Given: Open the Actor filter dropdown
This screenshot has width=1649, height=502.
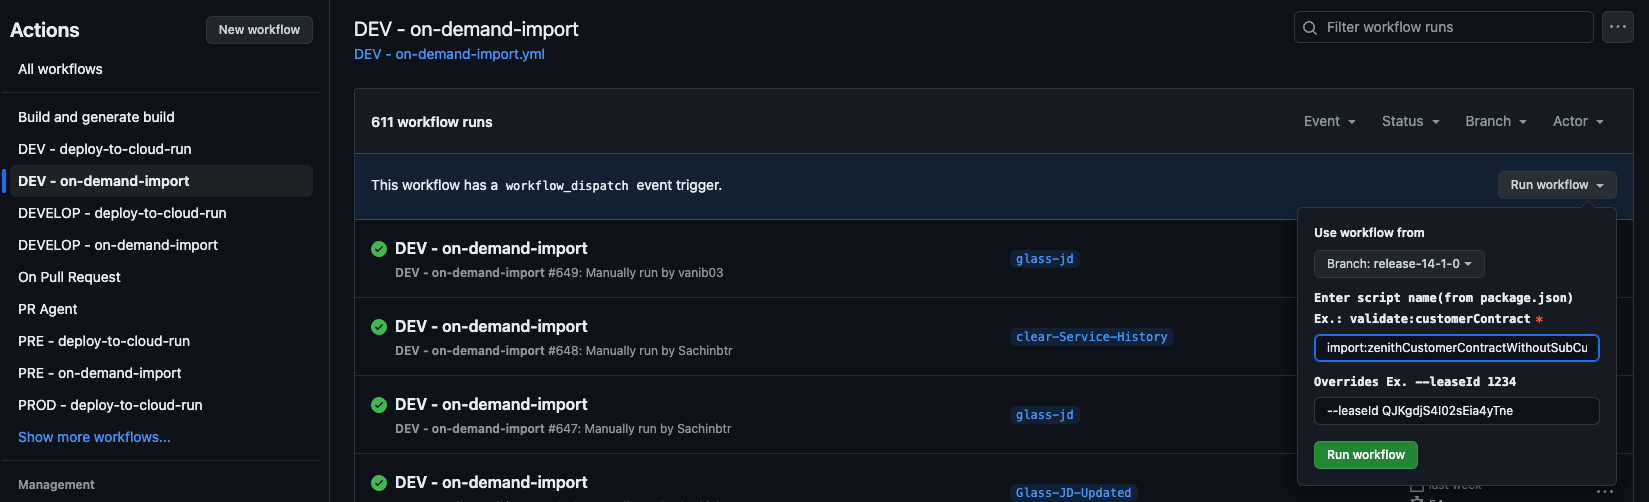Looking at the screenshot, I should 1578,122.
